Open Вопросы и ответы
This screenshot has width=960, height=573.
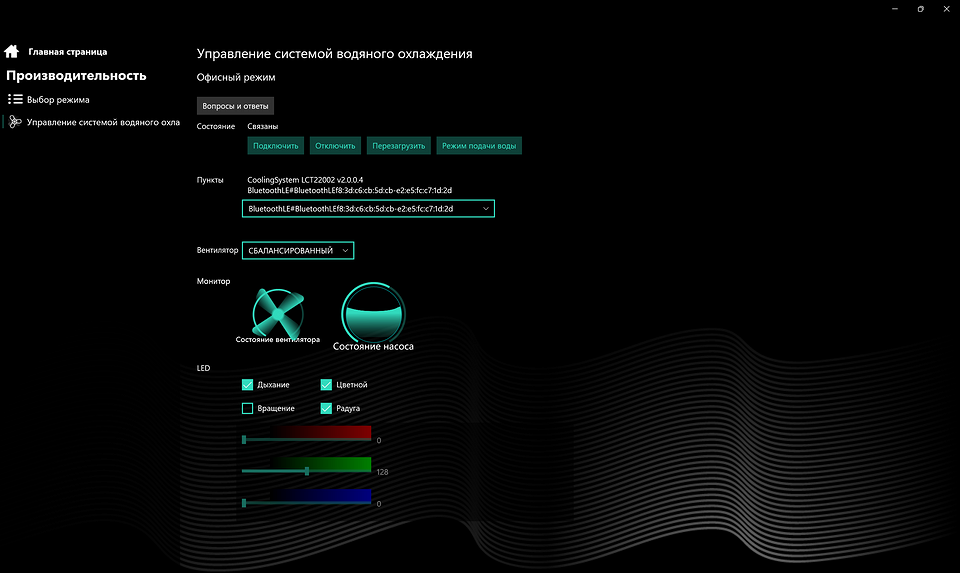tap(235, 106)
